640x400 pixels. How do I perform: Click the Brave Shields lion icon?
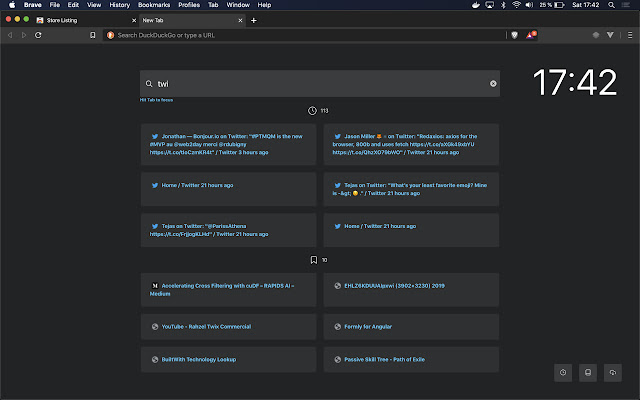(515, 35)
